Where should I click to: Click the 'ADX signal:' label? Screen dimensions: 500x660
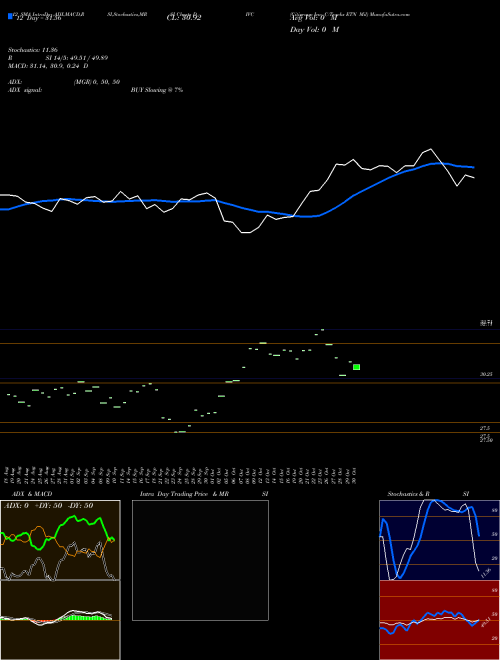[x=24, y=90]
